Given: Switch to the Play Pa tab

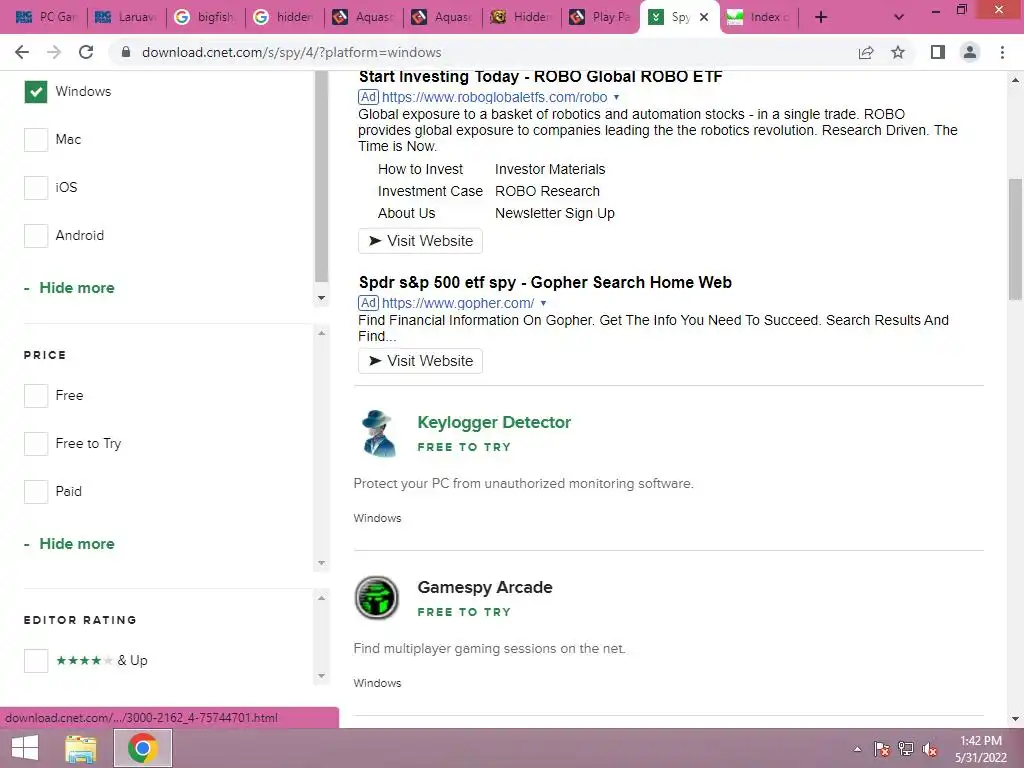Looking at the screenshot, I should (601, 17).
